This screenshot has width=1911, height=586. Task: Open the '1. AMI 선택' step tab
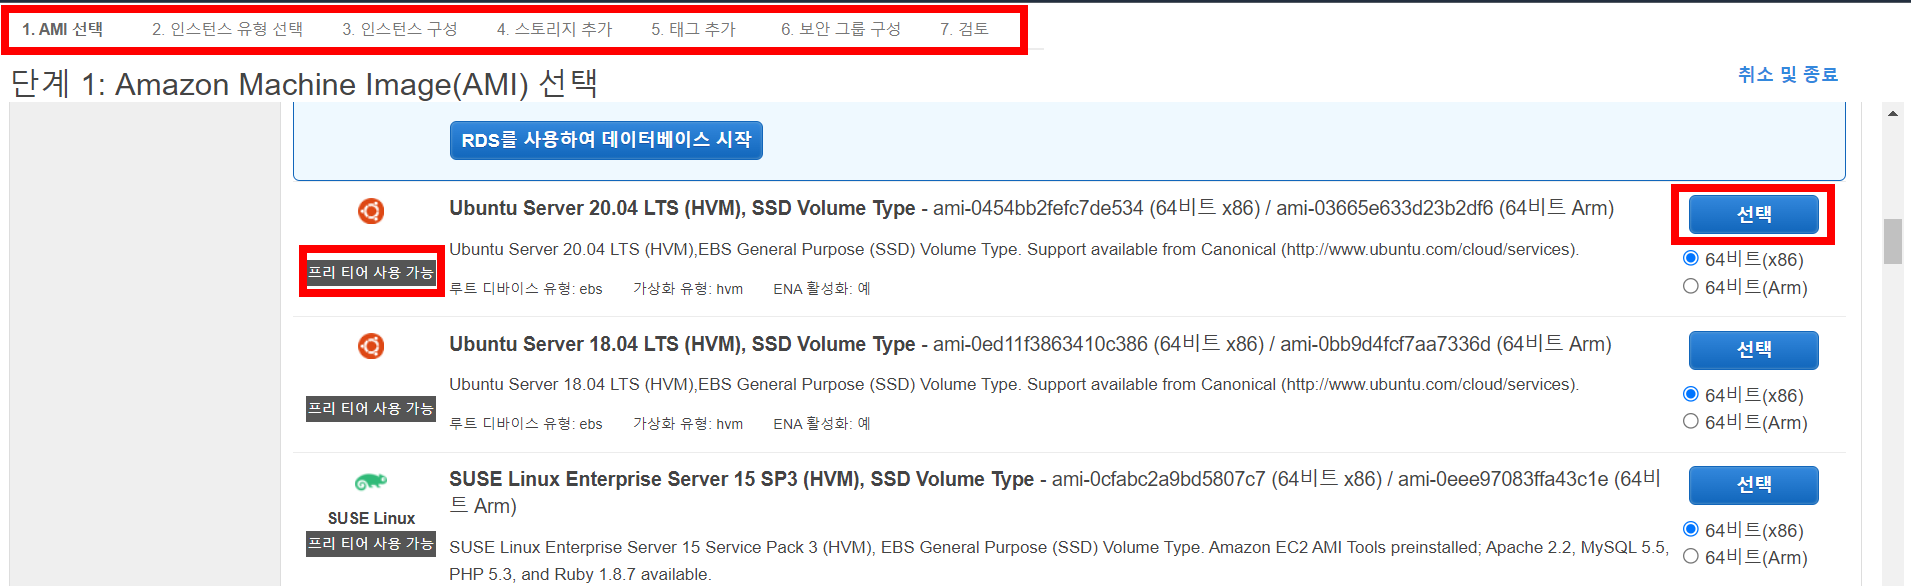(x=62, y=29)
